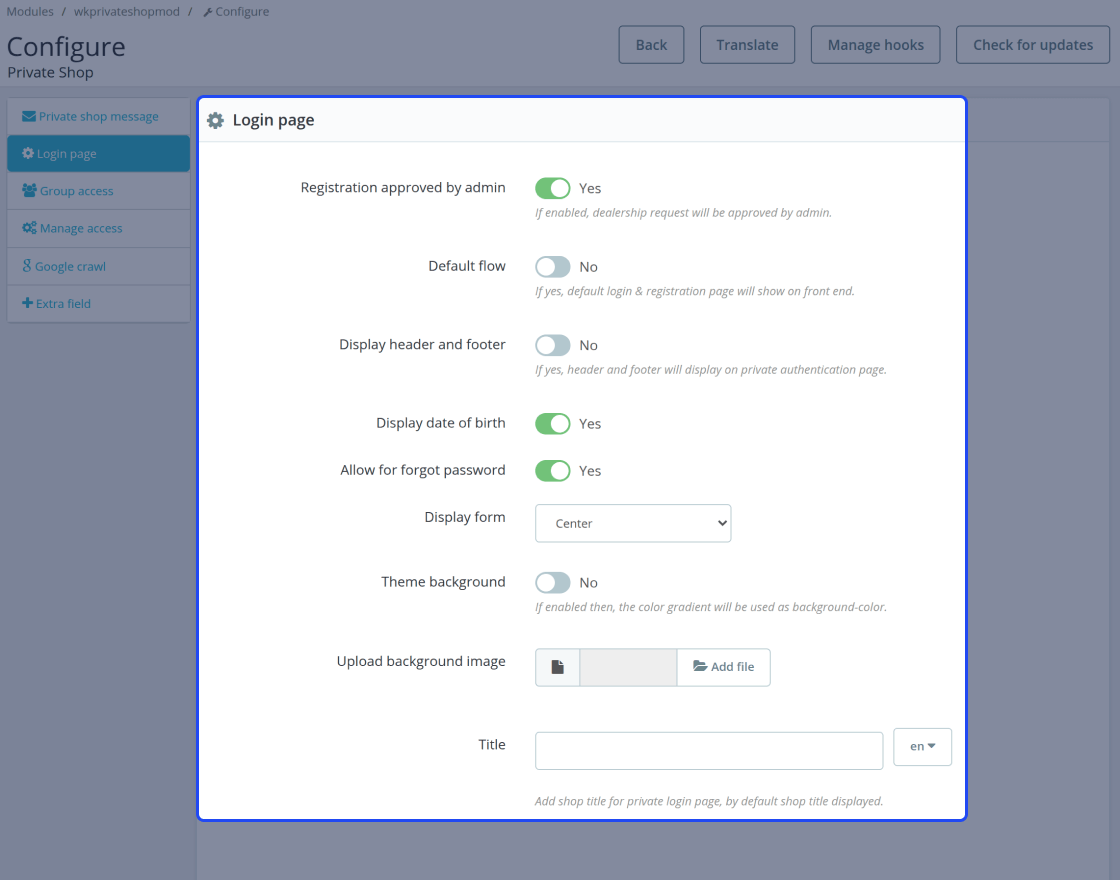Image resolution: width=1120 pixels, height=880 pixels.
Task: Click the Private Shop subtitle text
Action: click(50, 72)
